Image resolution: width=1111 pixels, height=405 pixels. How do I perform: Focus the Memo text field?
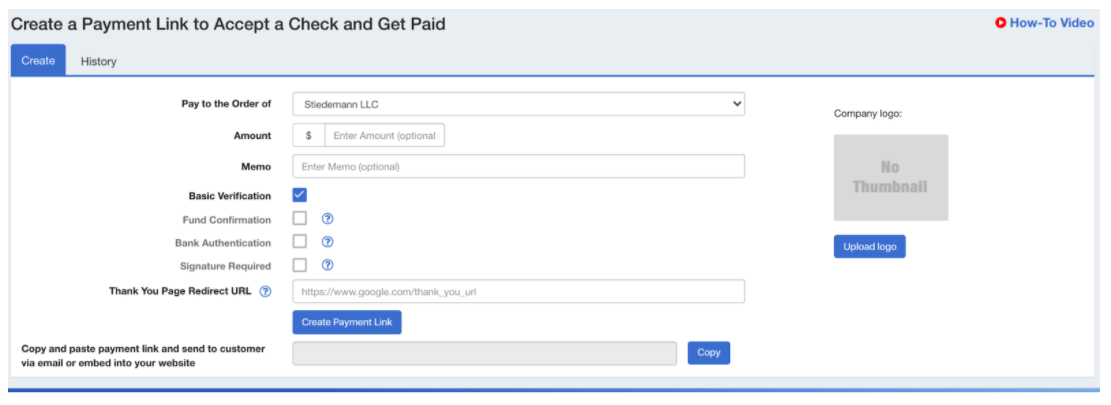click(x=518, y=166)
